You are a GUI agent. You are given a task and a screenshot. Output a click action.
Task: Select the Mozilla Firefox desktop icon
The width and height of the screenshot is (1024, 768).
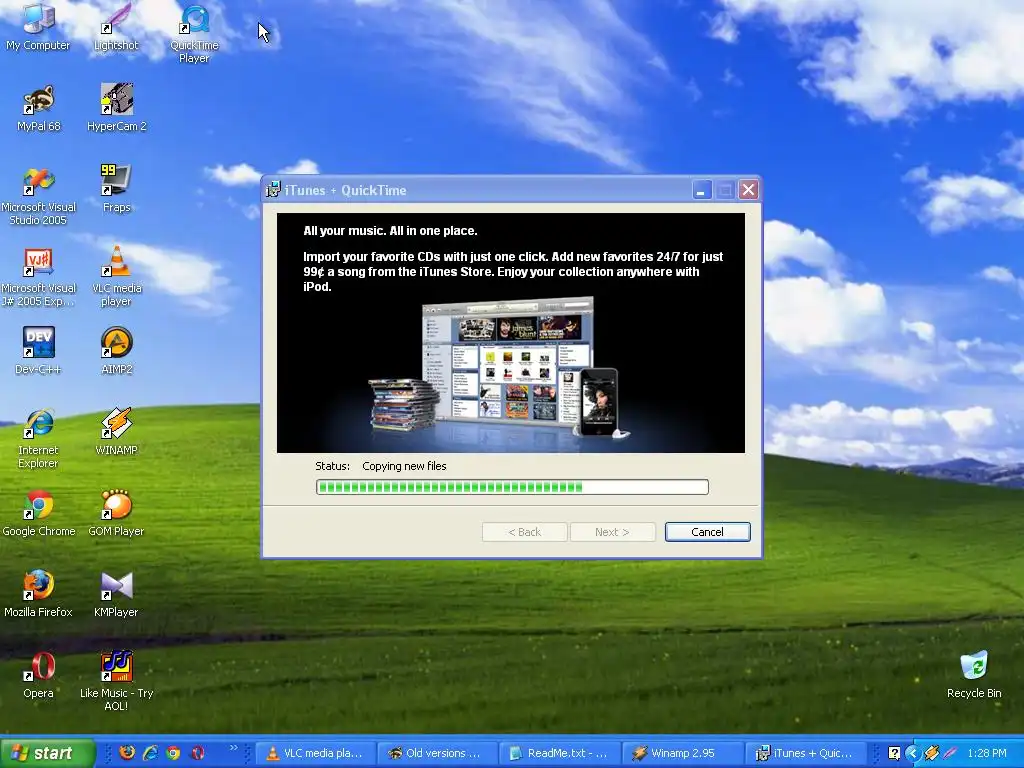coord(38,594)
